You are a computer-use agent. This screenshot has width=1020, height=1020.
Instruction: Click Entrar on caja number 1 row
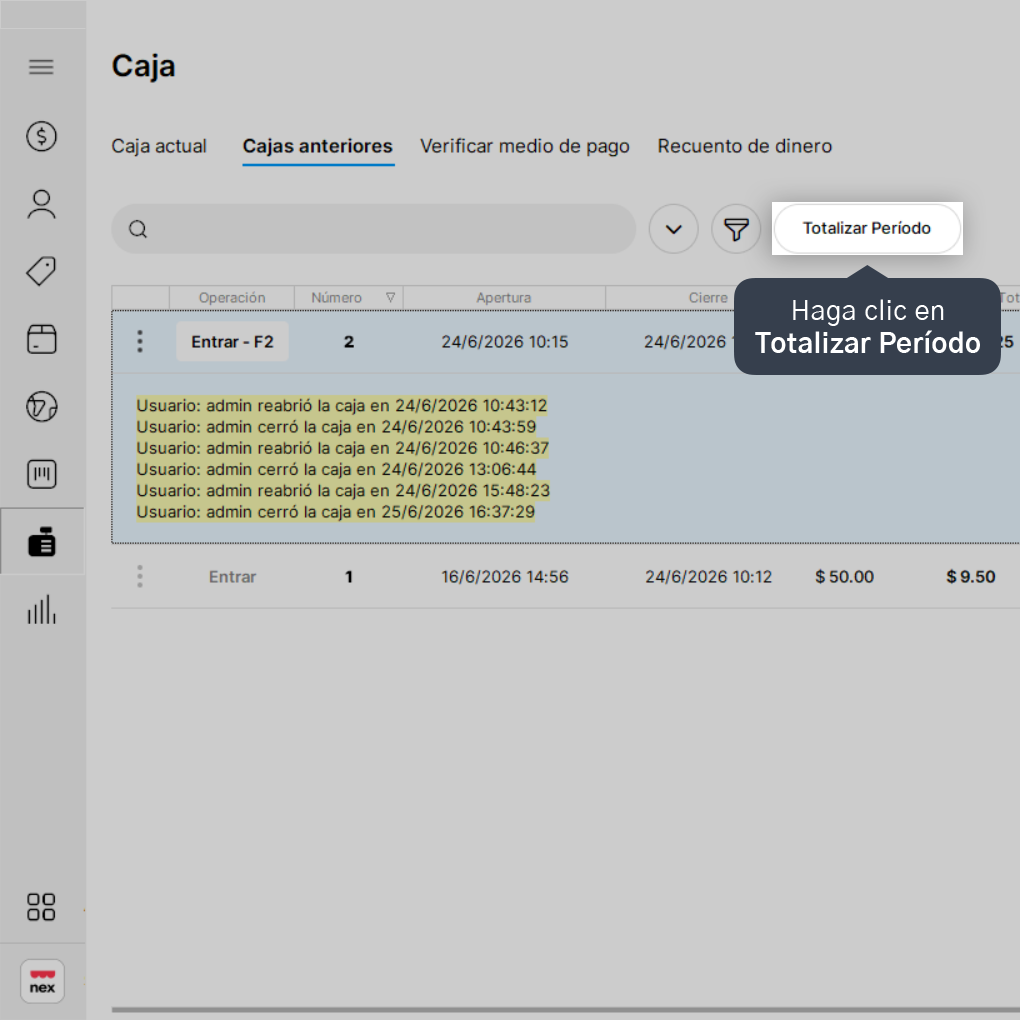pyautogui.click(x=232, y=576)
